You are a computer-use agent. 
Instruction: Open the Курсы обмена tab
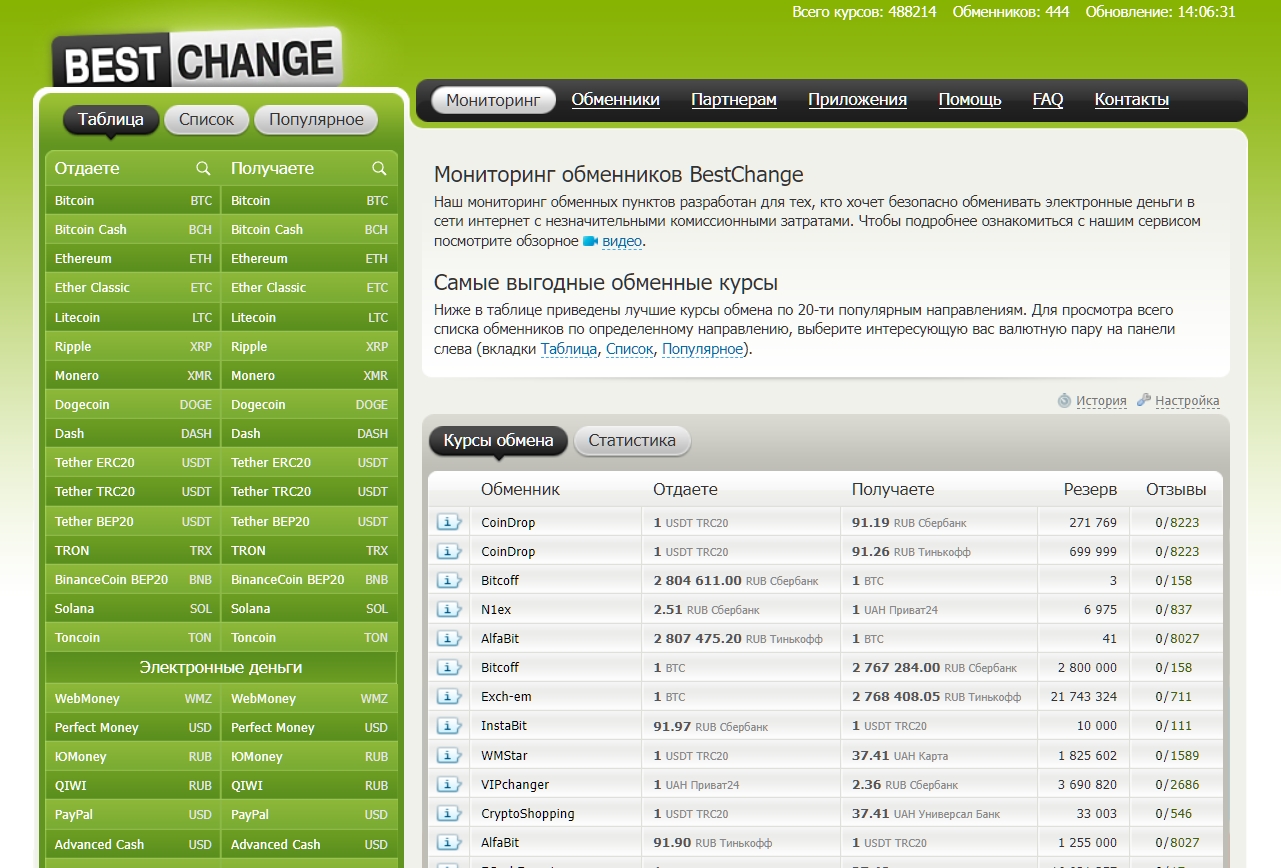tap(498, 441)
